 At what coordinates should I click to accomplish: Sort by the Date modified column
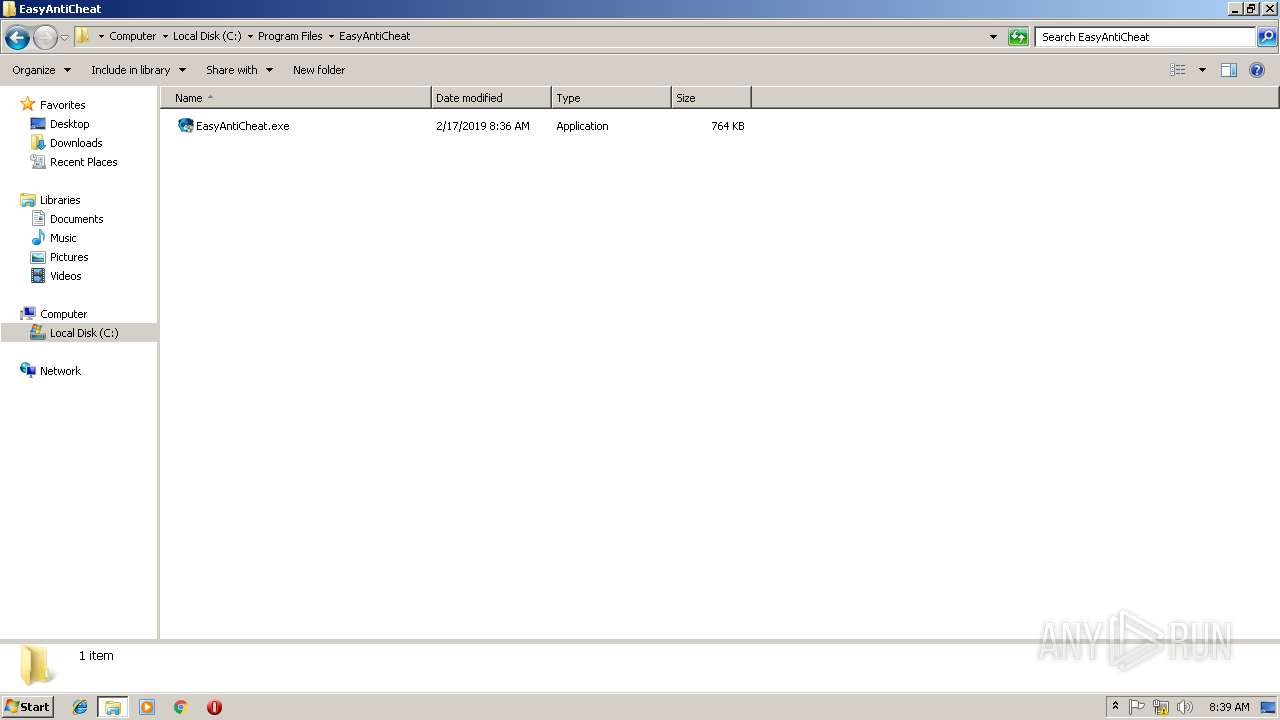(x=491, y=98)
